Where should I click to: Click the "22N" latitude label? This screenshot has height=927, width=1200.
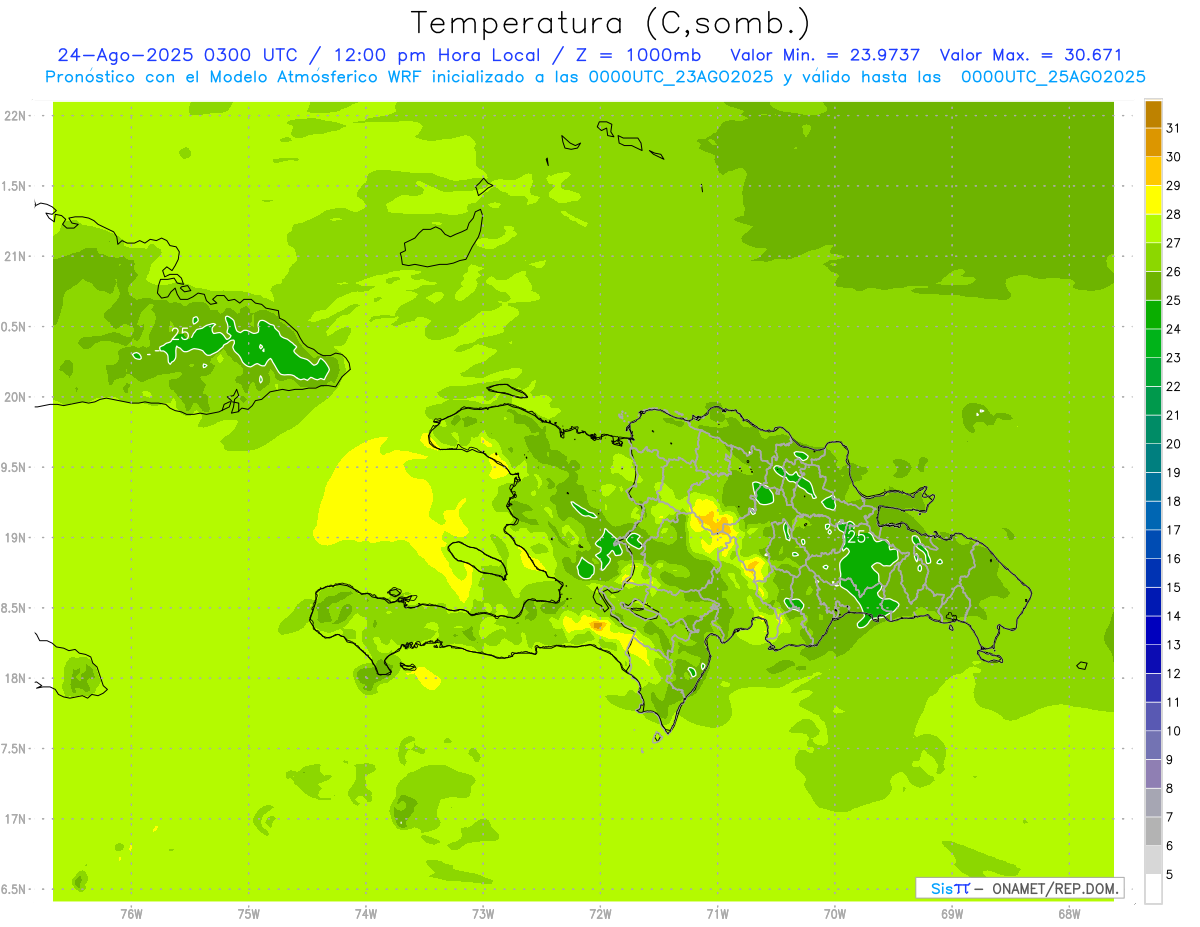[x=15, y=116]
